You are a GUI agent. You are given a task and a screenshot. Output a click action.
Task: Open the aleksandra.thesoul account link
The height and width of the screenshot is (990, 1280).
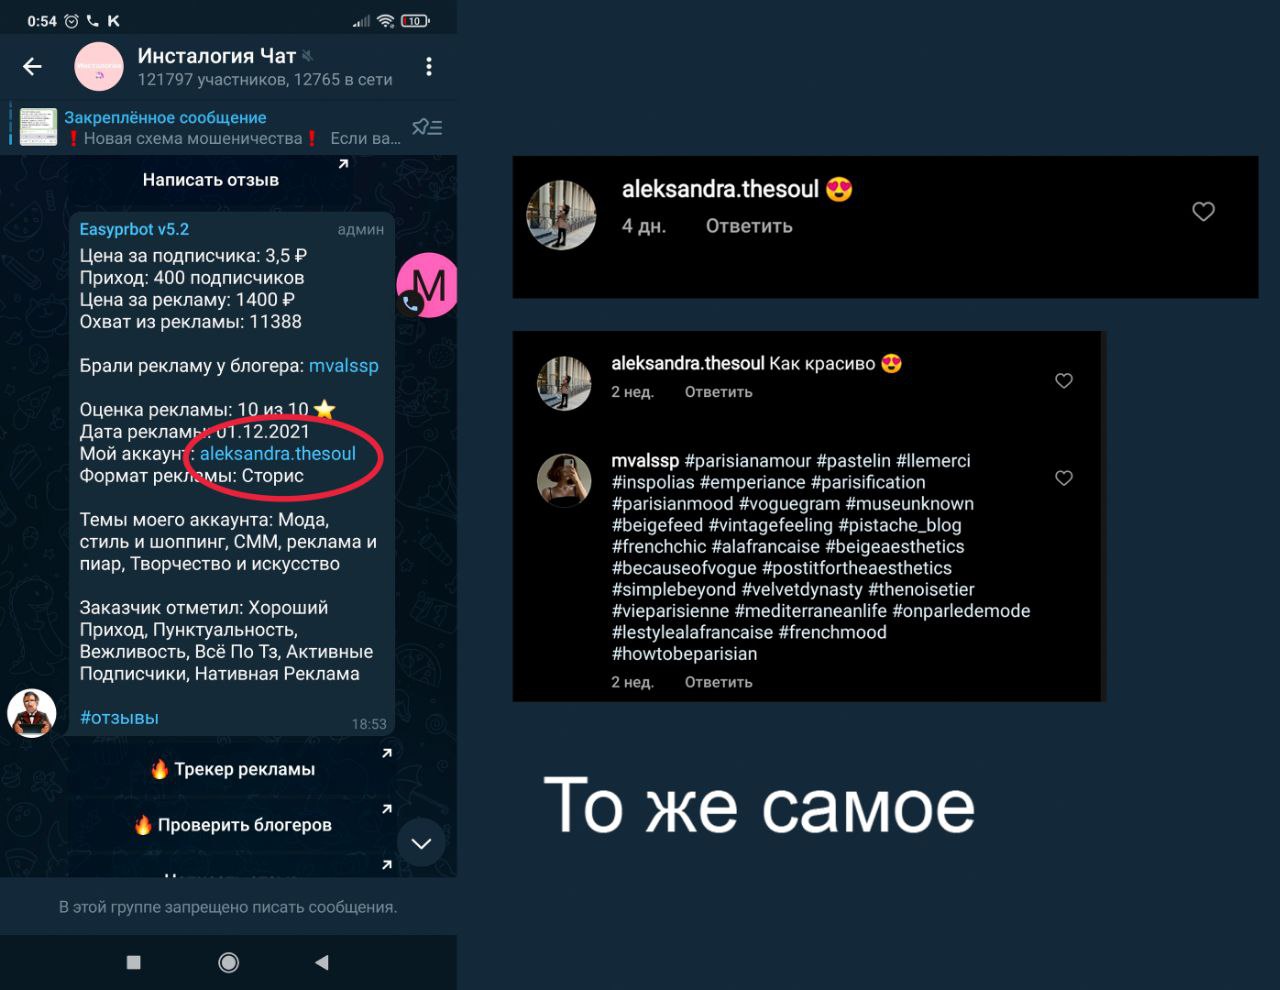[x=278, y=454]
